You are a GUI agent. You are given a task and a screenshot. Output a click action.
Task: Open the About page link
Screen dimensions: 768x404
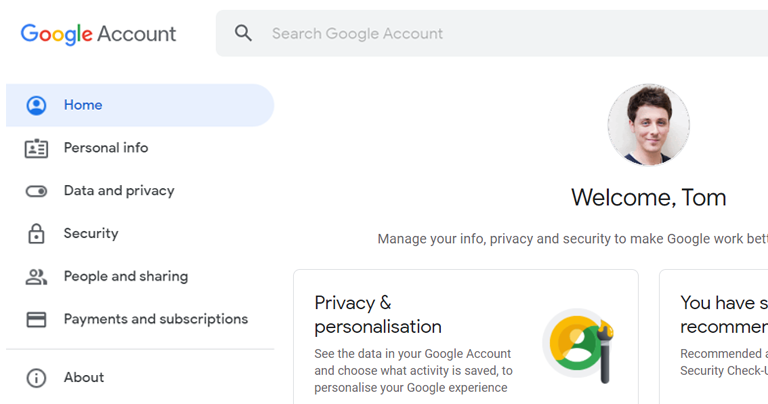coord(140,378)
